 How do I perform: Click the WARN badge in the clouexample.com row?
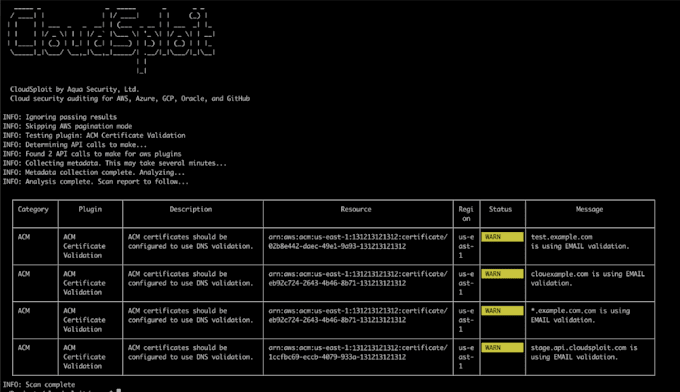502,274
